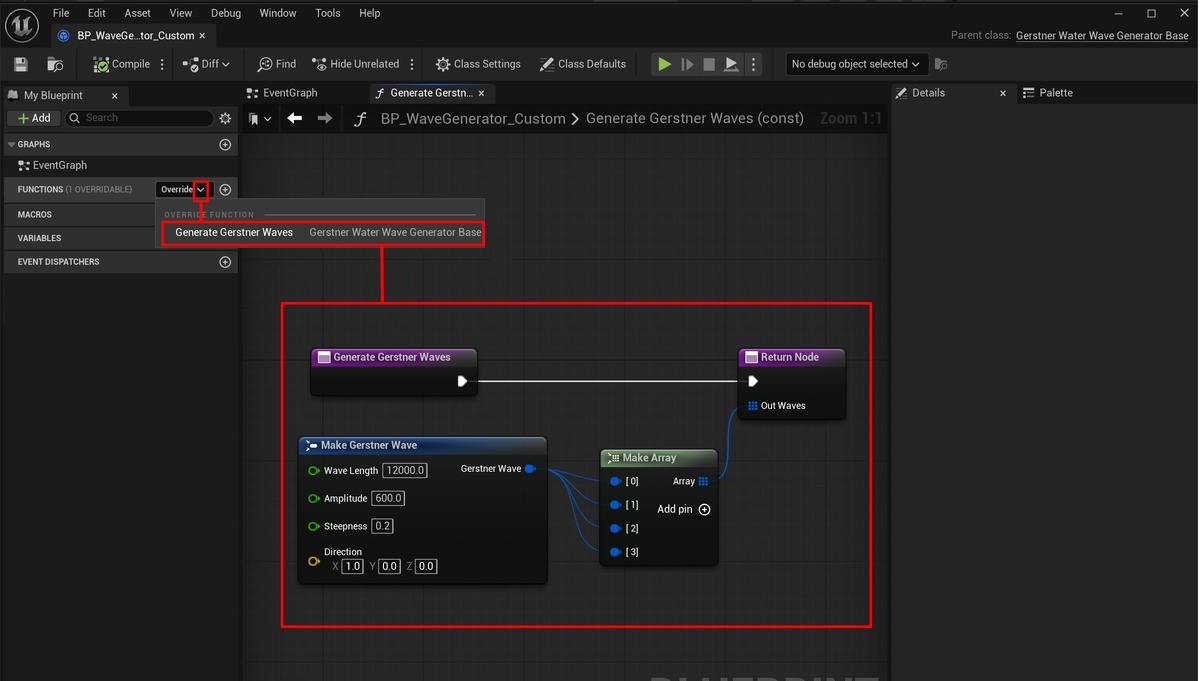Edit the Amplitude value 600.0
Image resolution: width=1200 pixels, height=681 pixels.
388,498
